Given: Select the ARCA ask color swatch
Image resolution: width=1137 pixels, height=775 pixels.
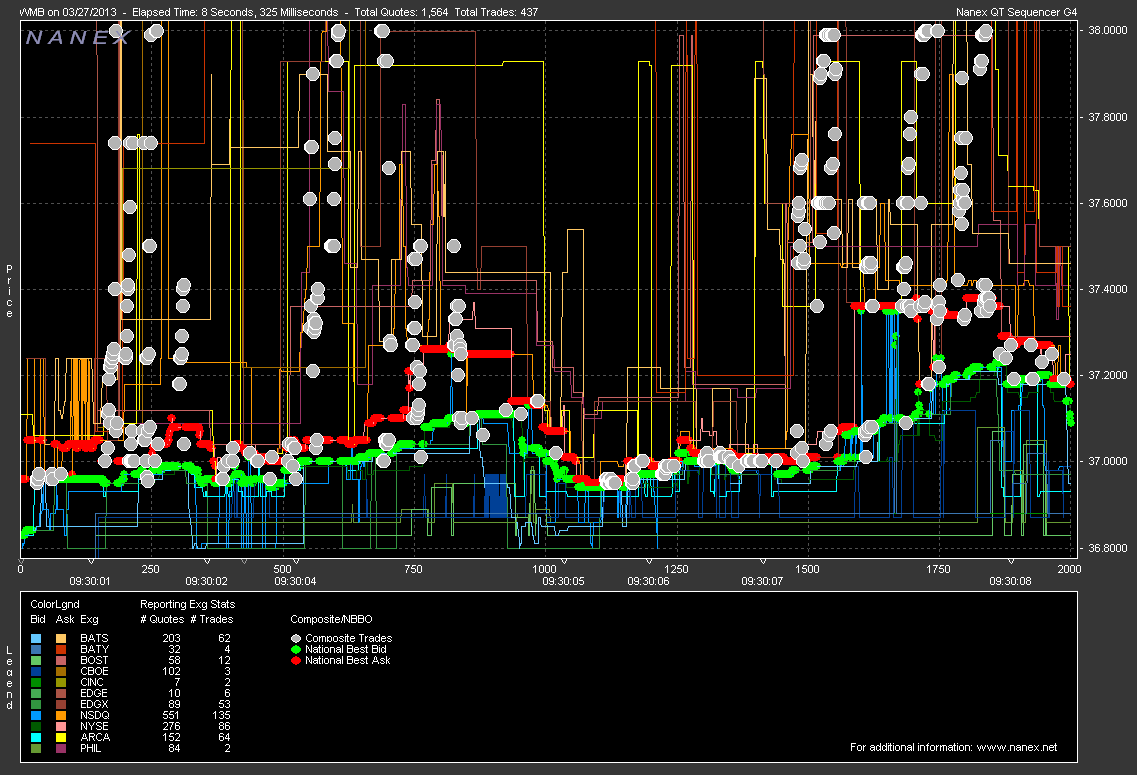Looking at the screenshot, I should pyautogui.click(x=62, y=737).
